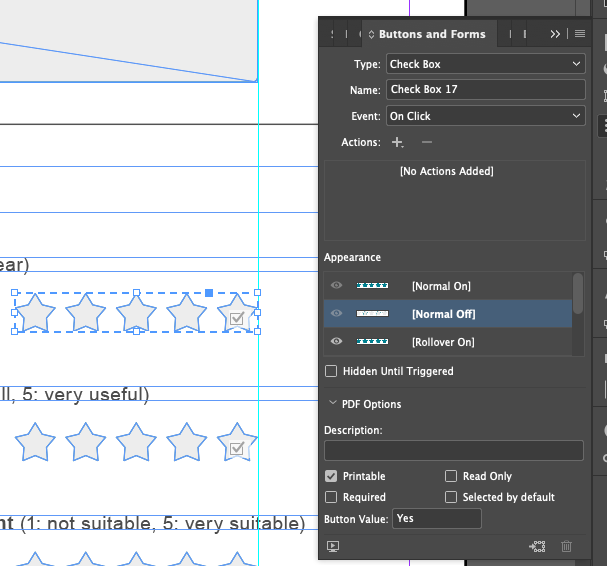Image resolution: width=607 pixels, height=566 pixels.
Task: Collapse the PDF Options section
Action: (x=333, y=404)
